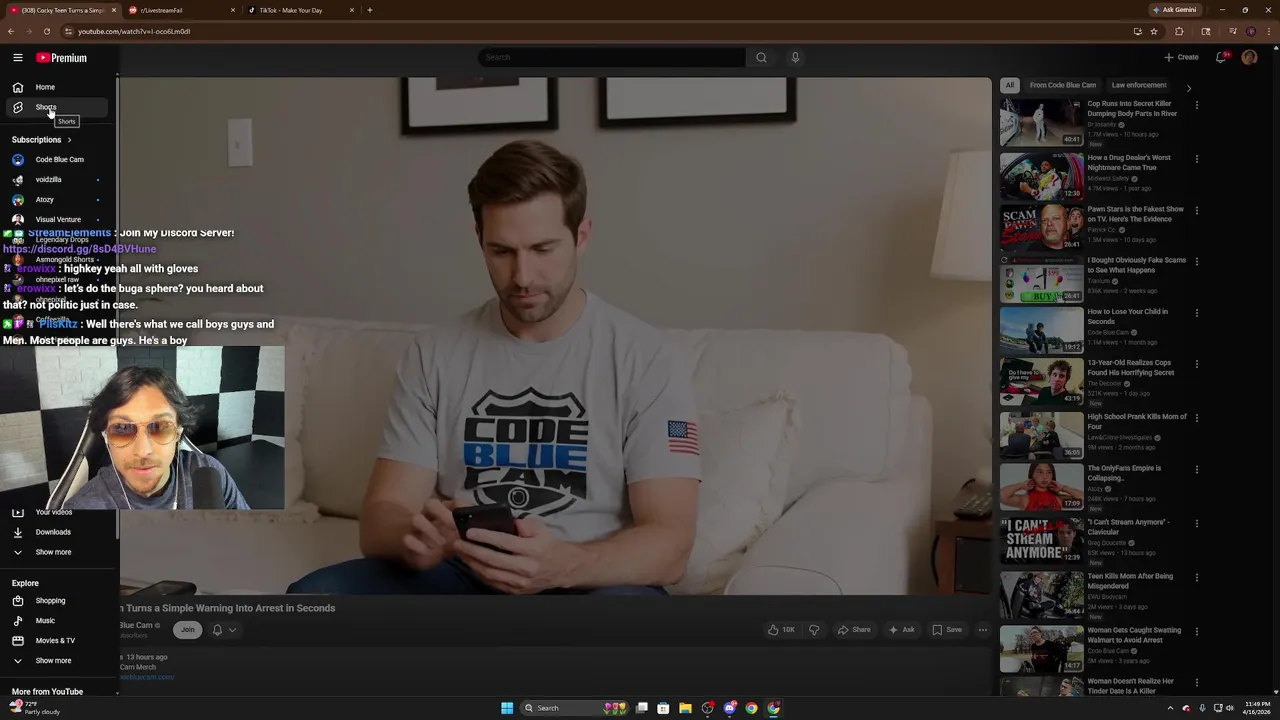Click the YouTube Premium logo
This screenshot has width=1280, height=720.
click(x=62, y=58)
